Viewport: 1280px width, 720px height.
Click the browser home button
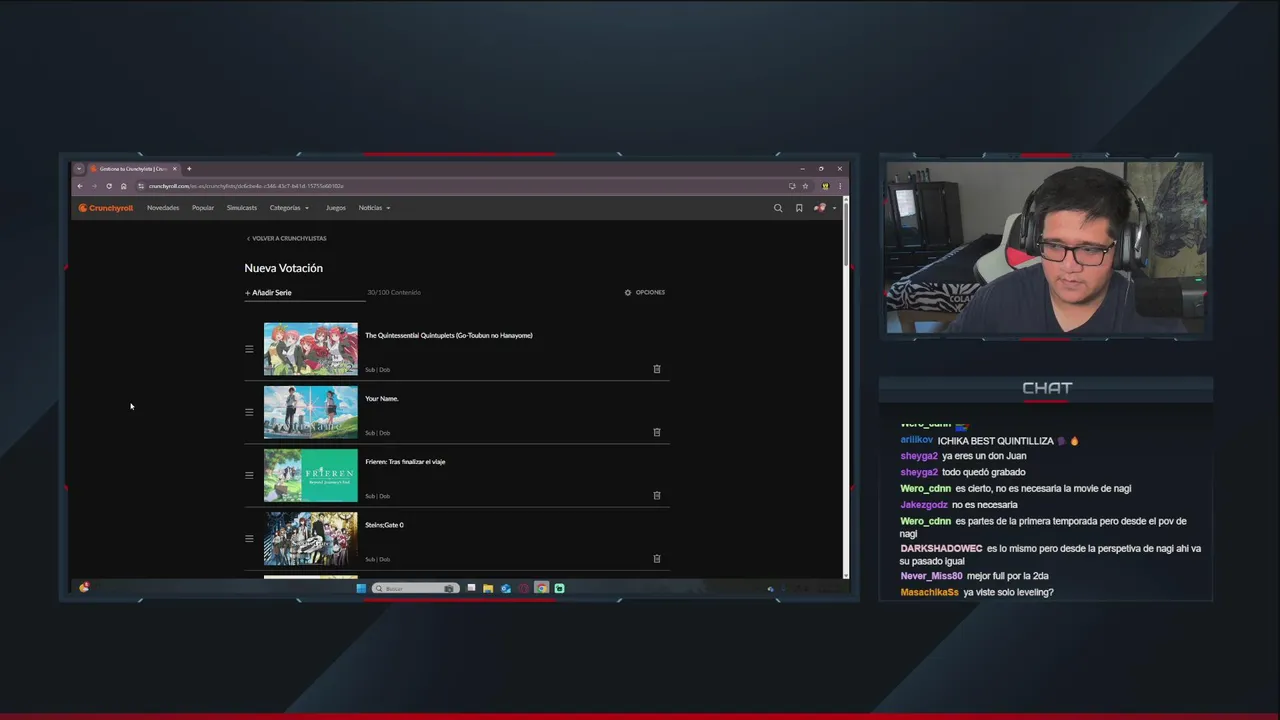pos(124,186)
